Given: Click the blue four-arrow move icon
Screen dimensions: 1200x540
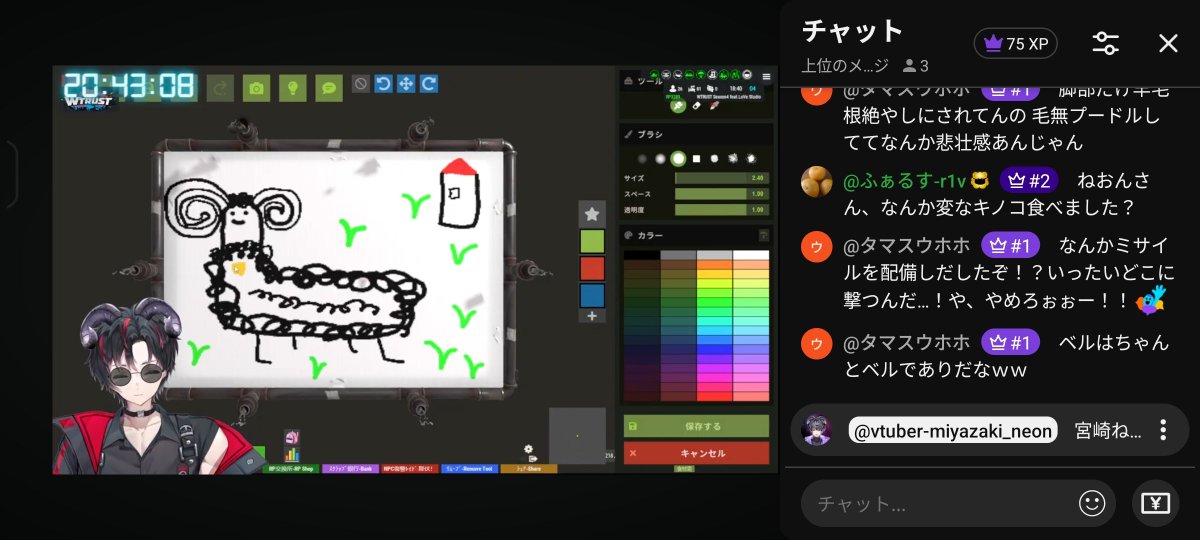Looking at the screenshot, I should (406, 84).
